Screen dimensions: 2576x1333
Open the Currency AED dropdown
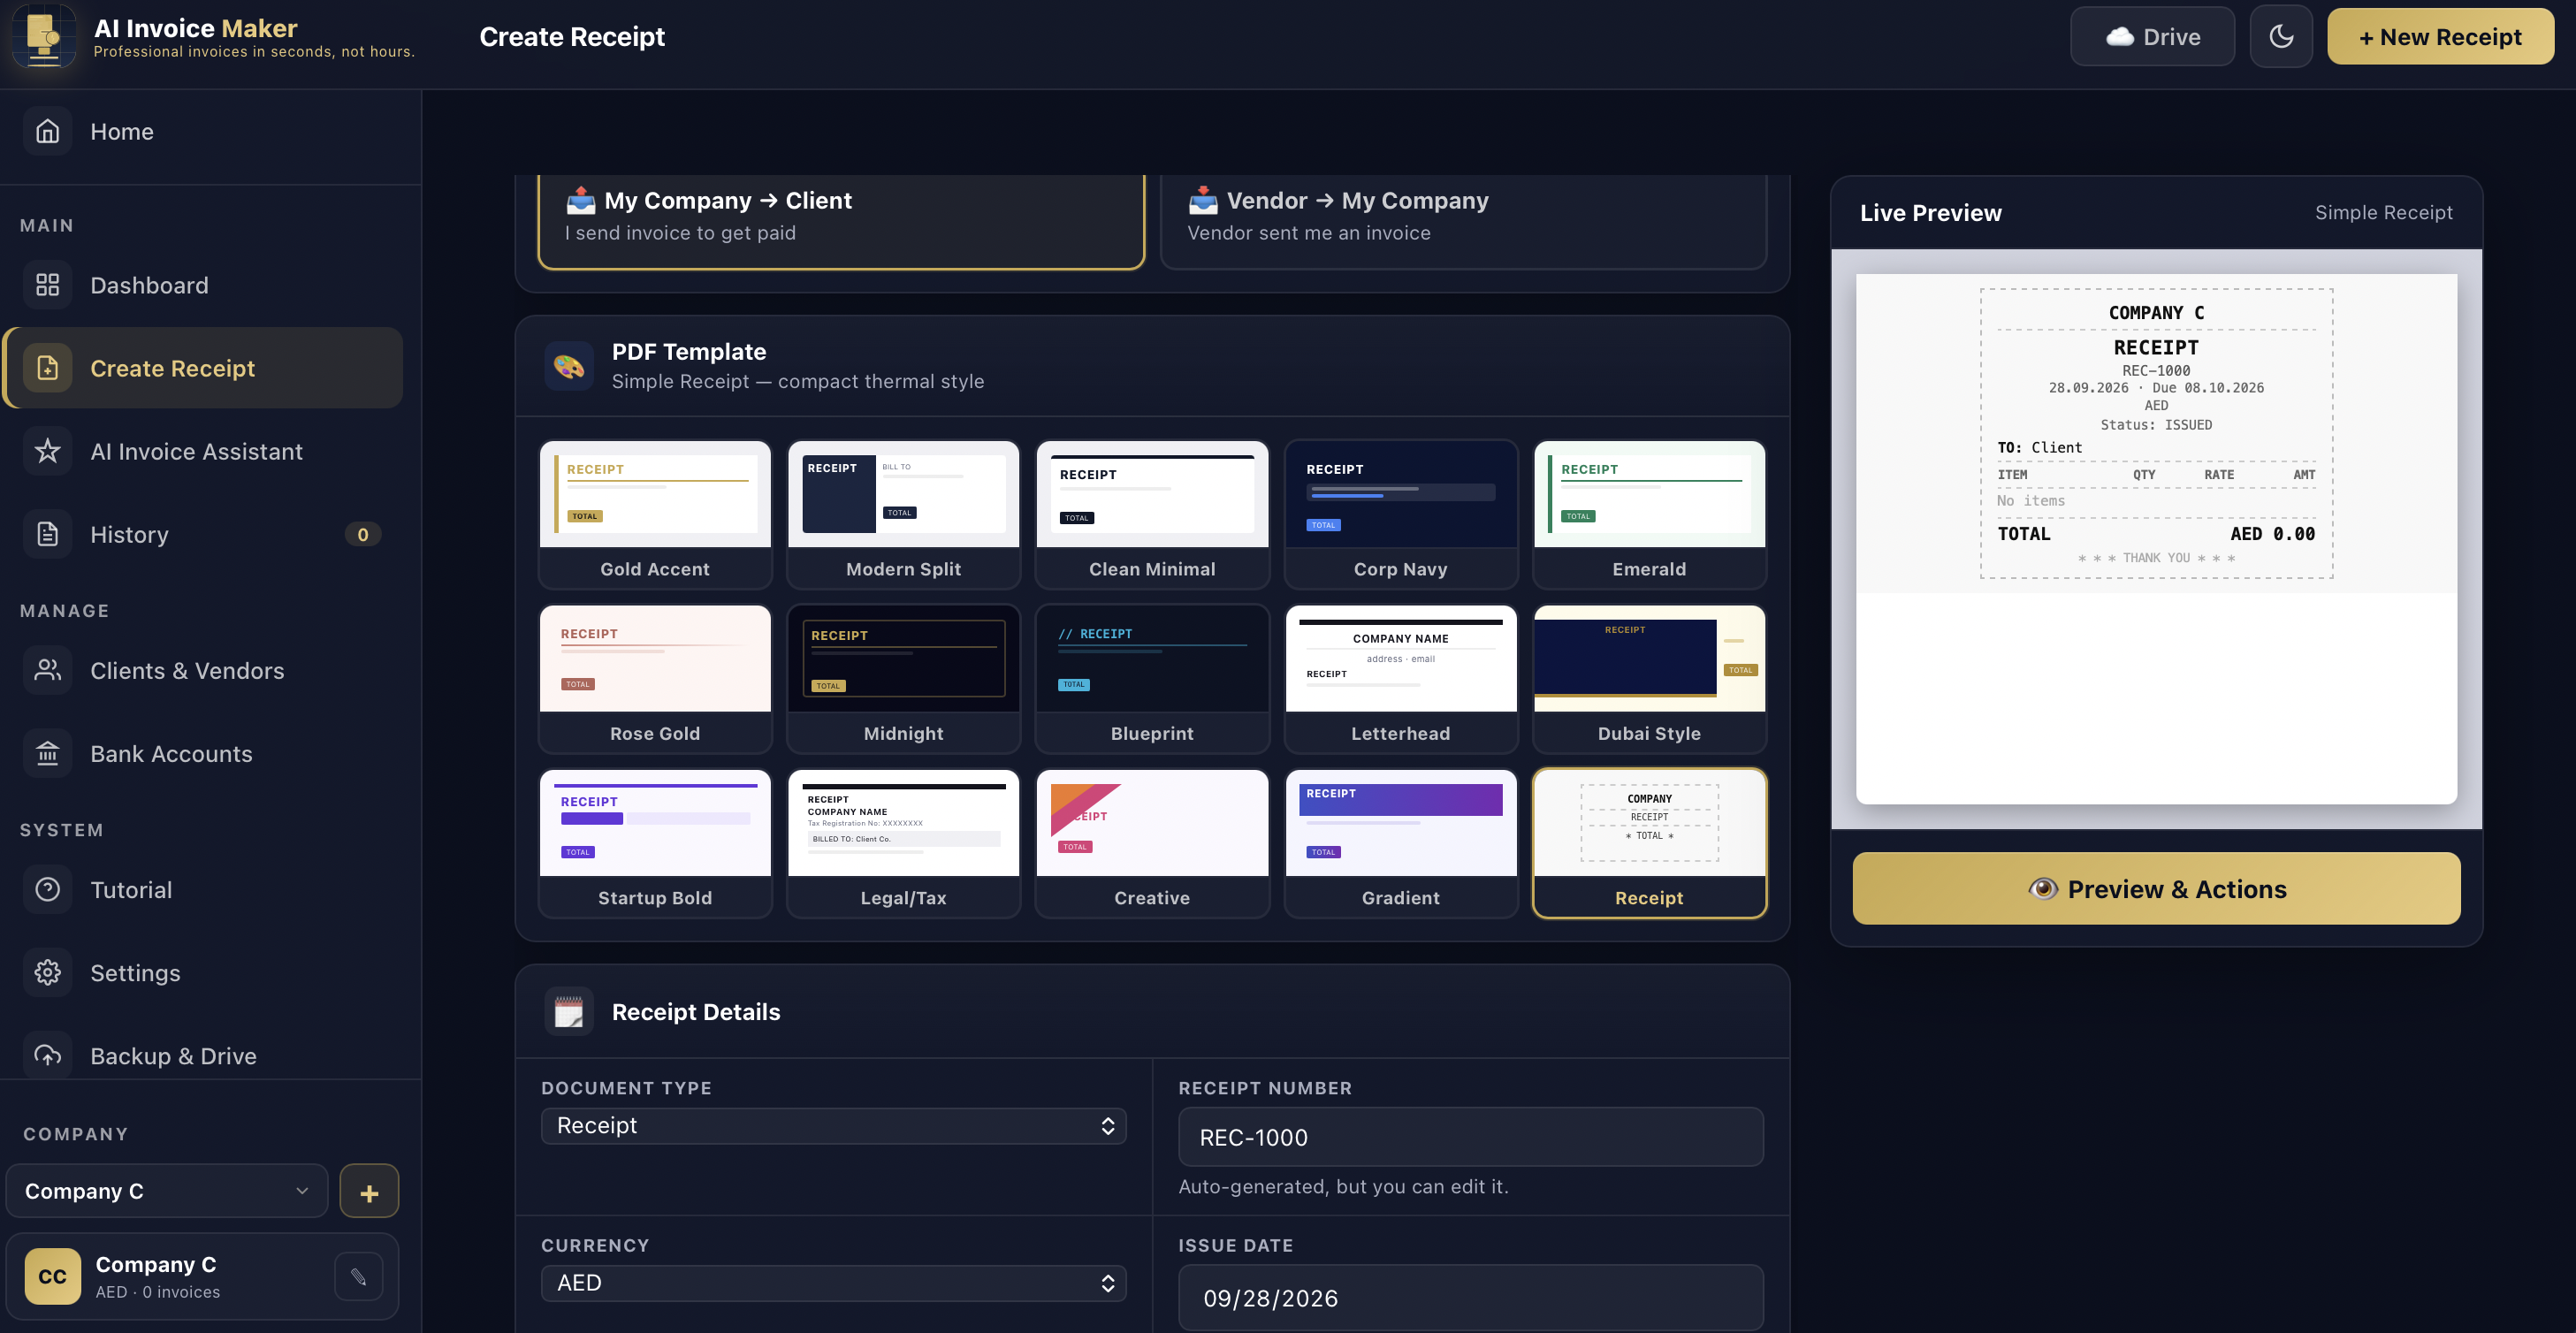coord(834,1283)
